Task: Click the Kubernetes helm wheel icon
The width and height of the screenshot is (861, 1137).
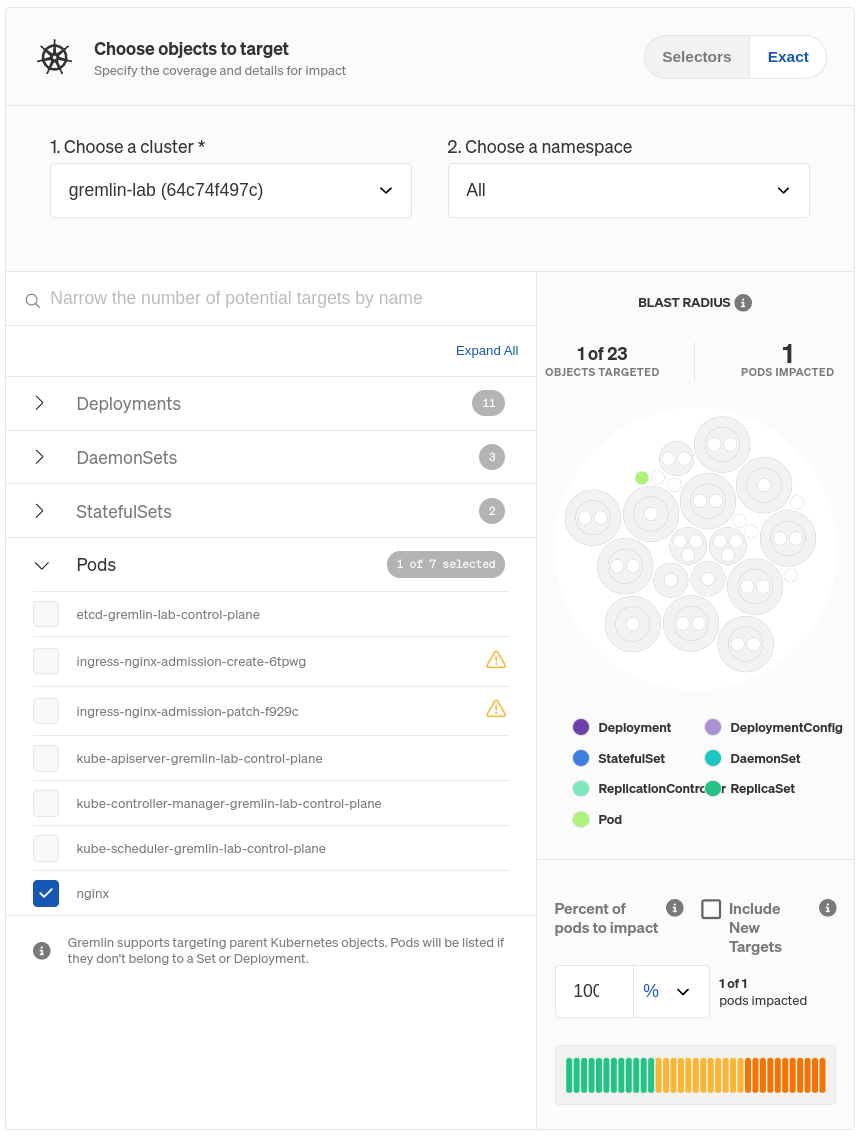Action: pyautogui.click(x=55, y=58)
